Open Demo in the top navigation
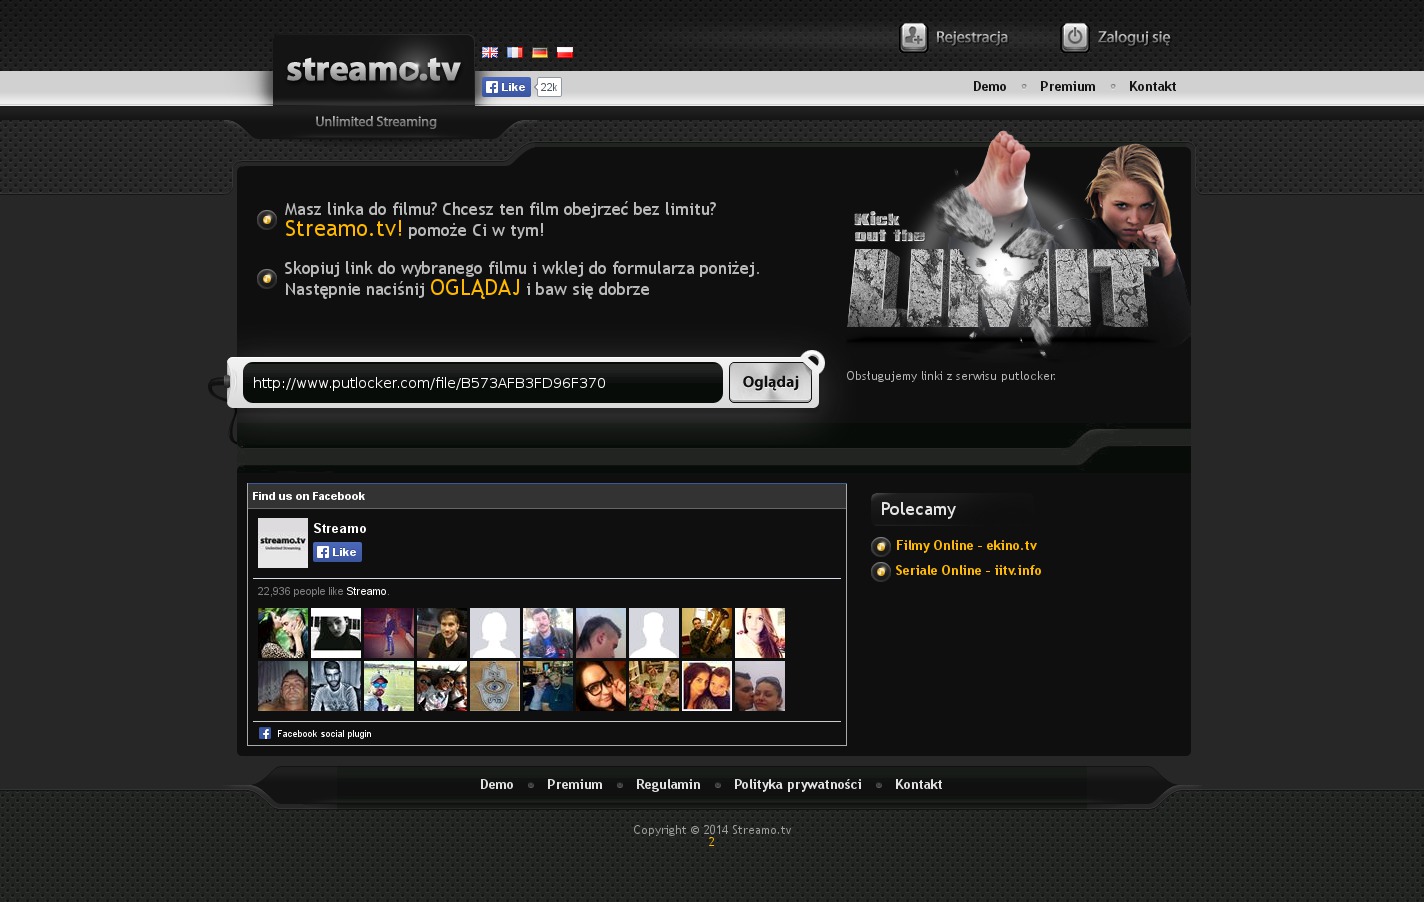The width and height of the screenshot is (1424, 902). 989,87
